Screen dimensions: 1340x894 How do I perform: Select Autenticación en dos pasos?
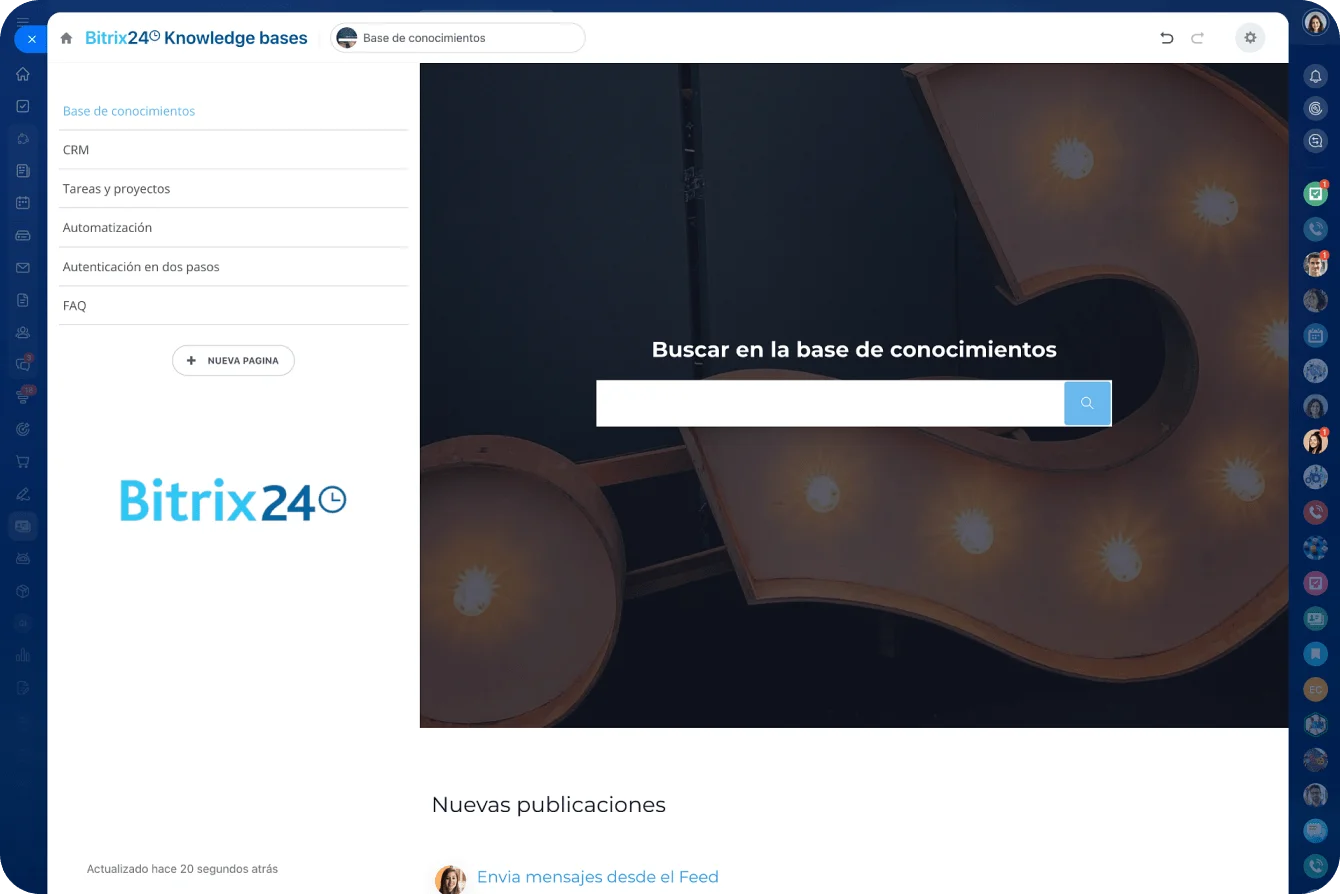click(141, 267)
